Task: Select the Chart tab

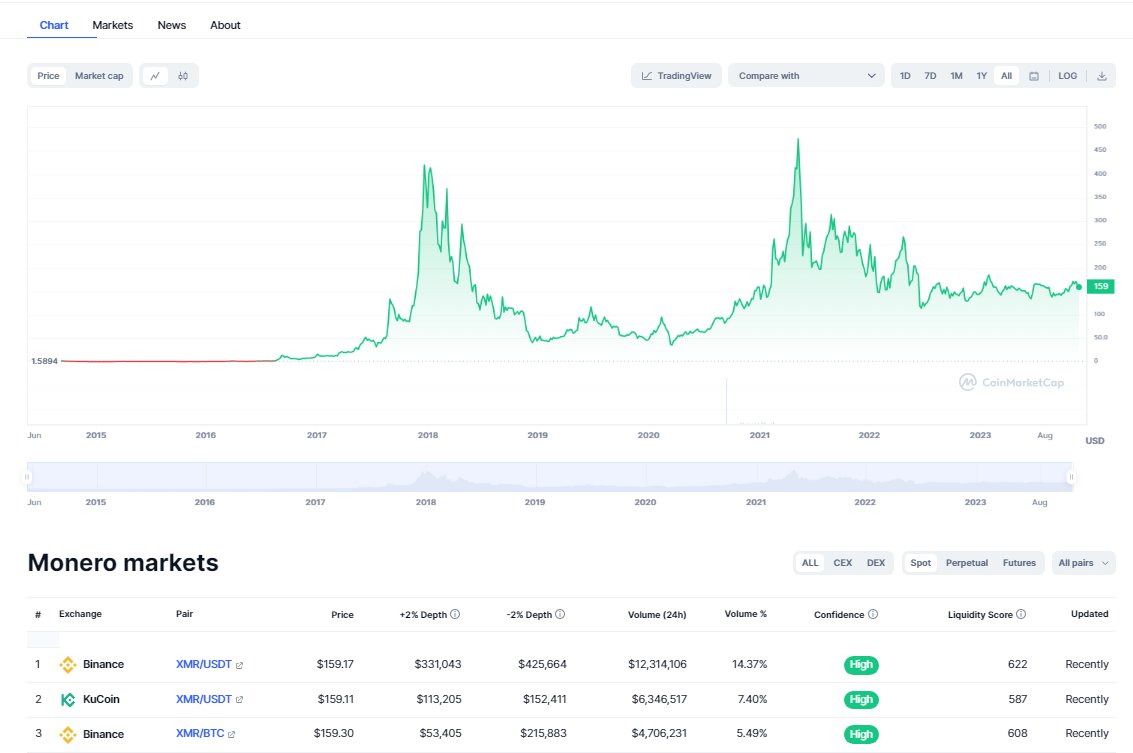Action: click(x=54, y=25)
